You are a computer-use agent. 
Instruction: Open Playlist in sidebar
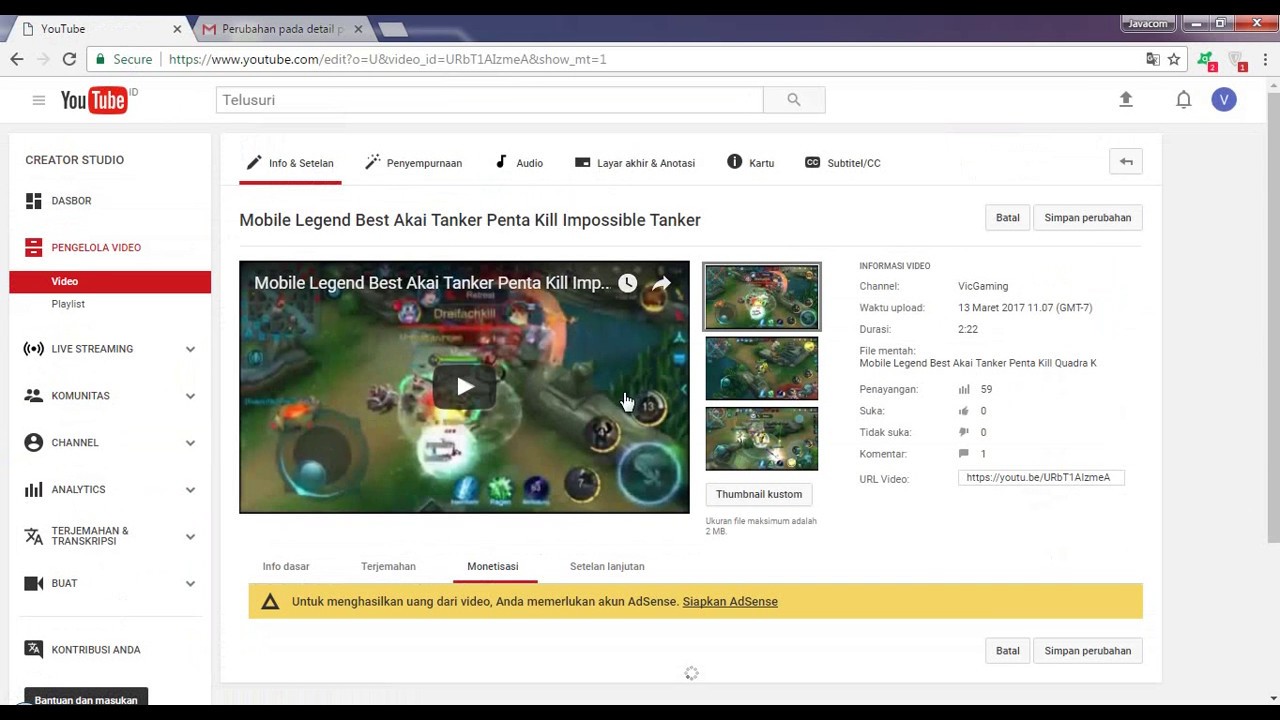(68, 304)
